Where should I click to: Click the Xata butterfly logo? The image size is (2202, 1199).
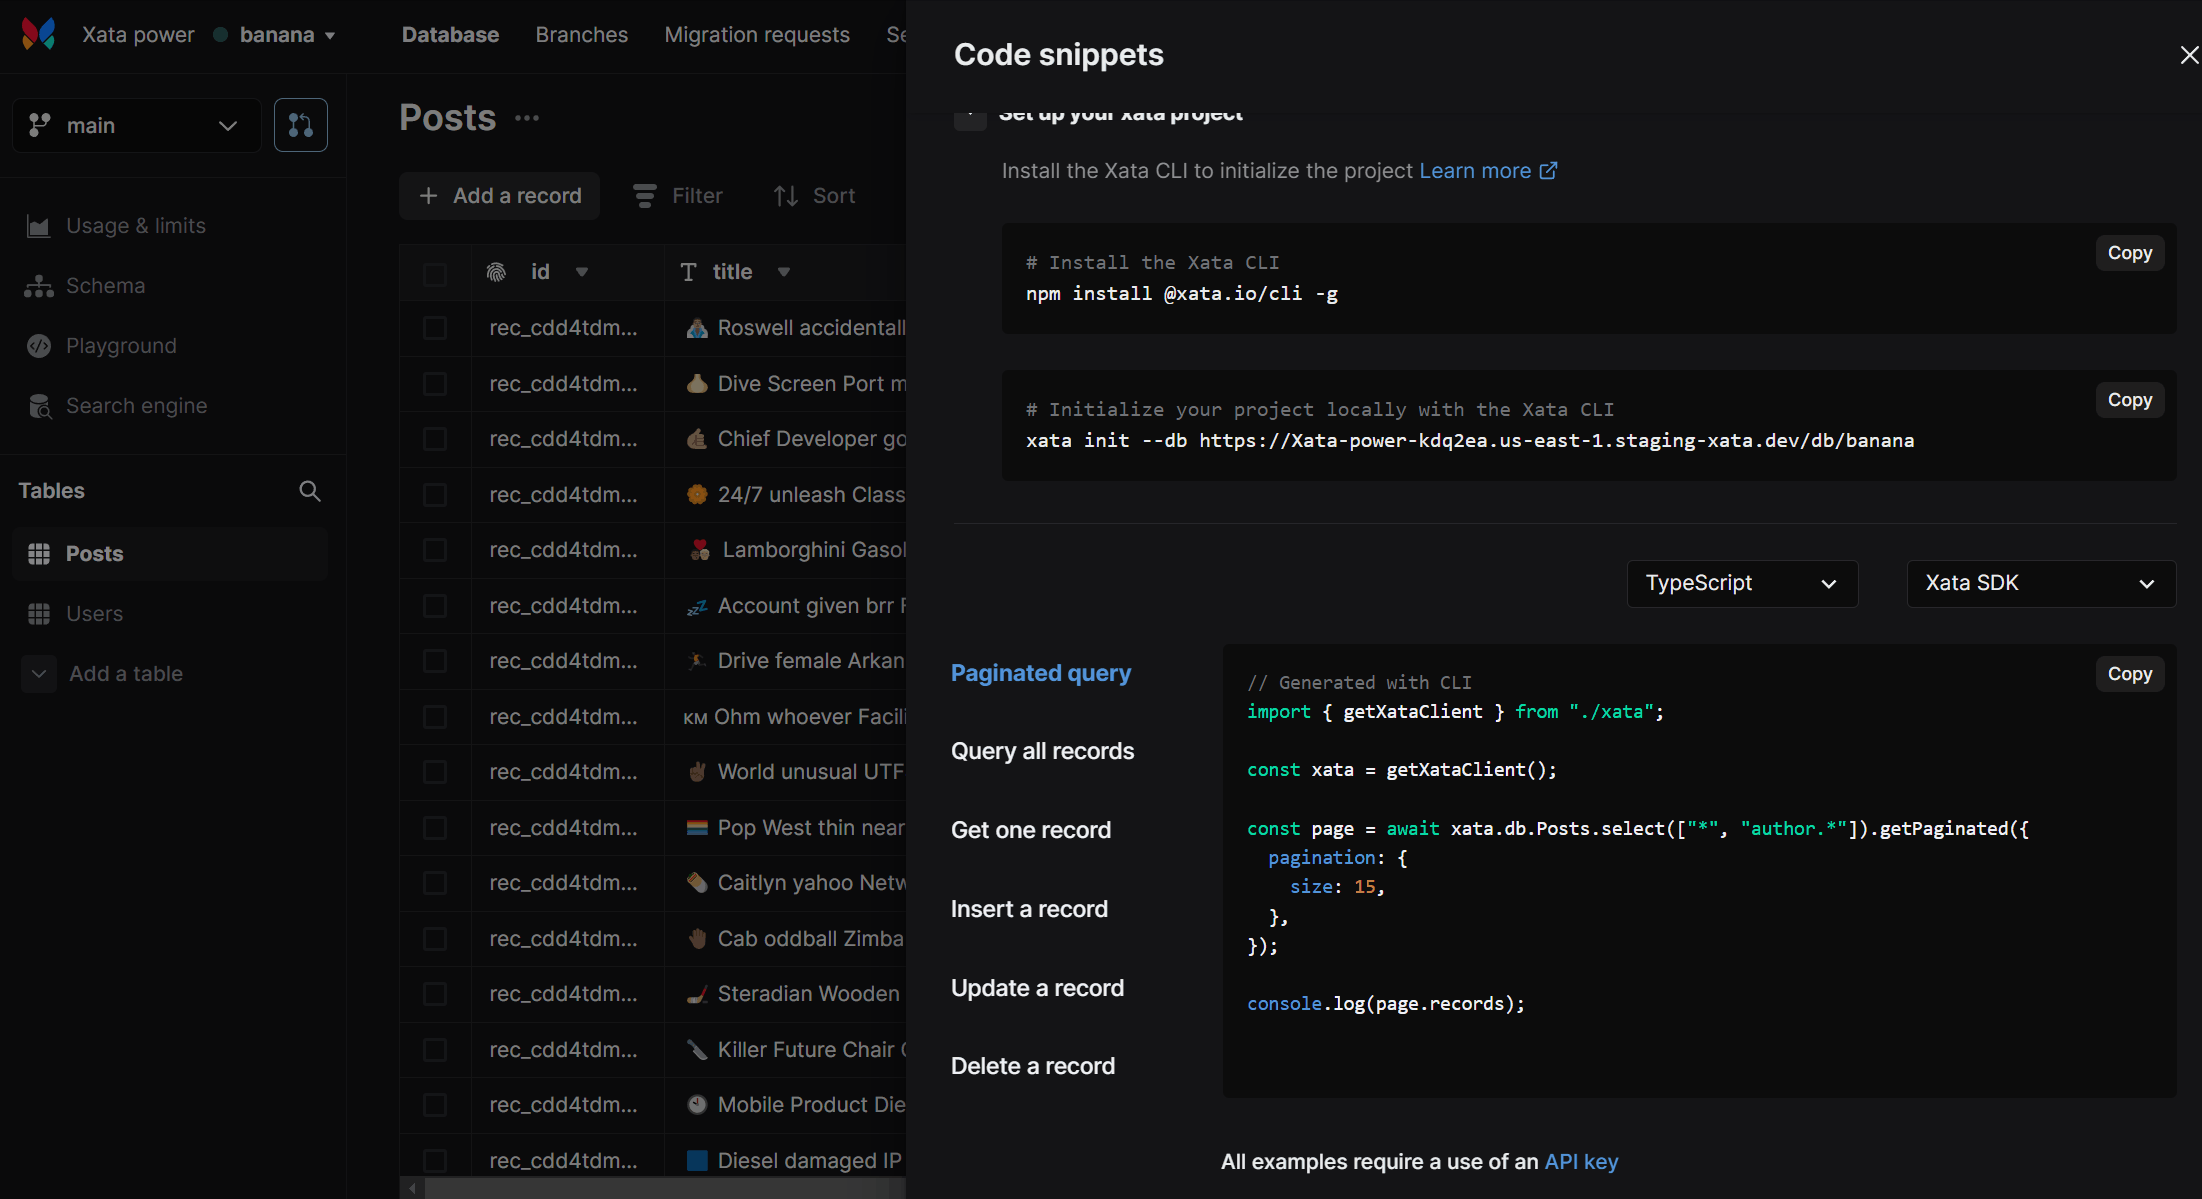pos(38,34)
